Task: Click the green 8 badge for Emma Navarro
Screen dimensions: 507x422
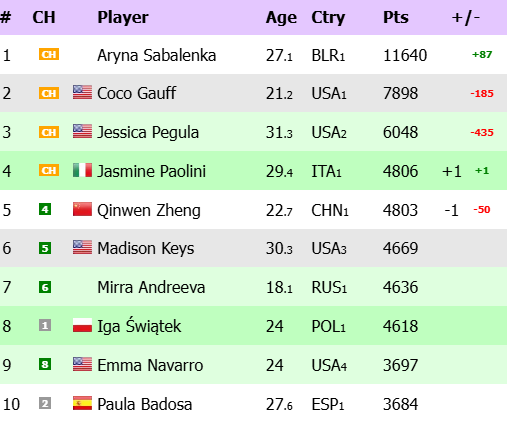Action: click(45, 364)
